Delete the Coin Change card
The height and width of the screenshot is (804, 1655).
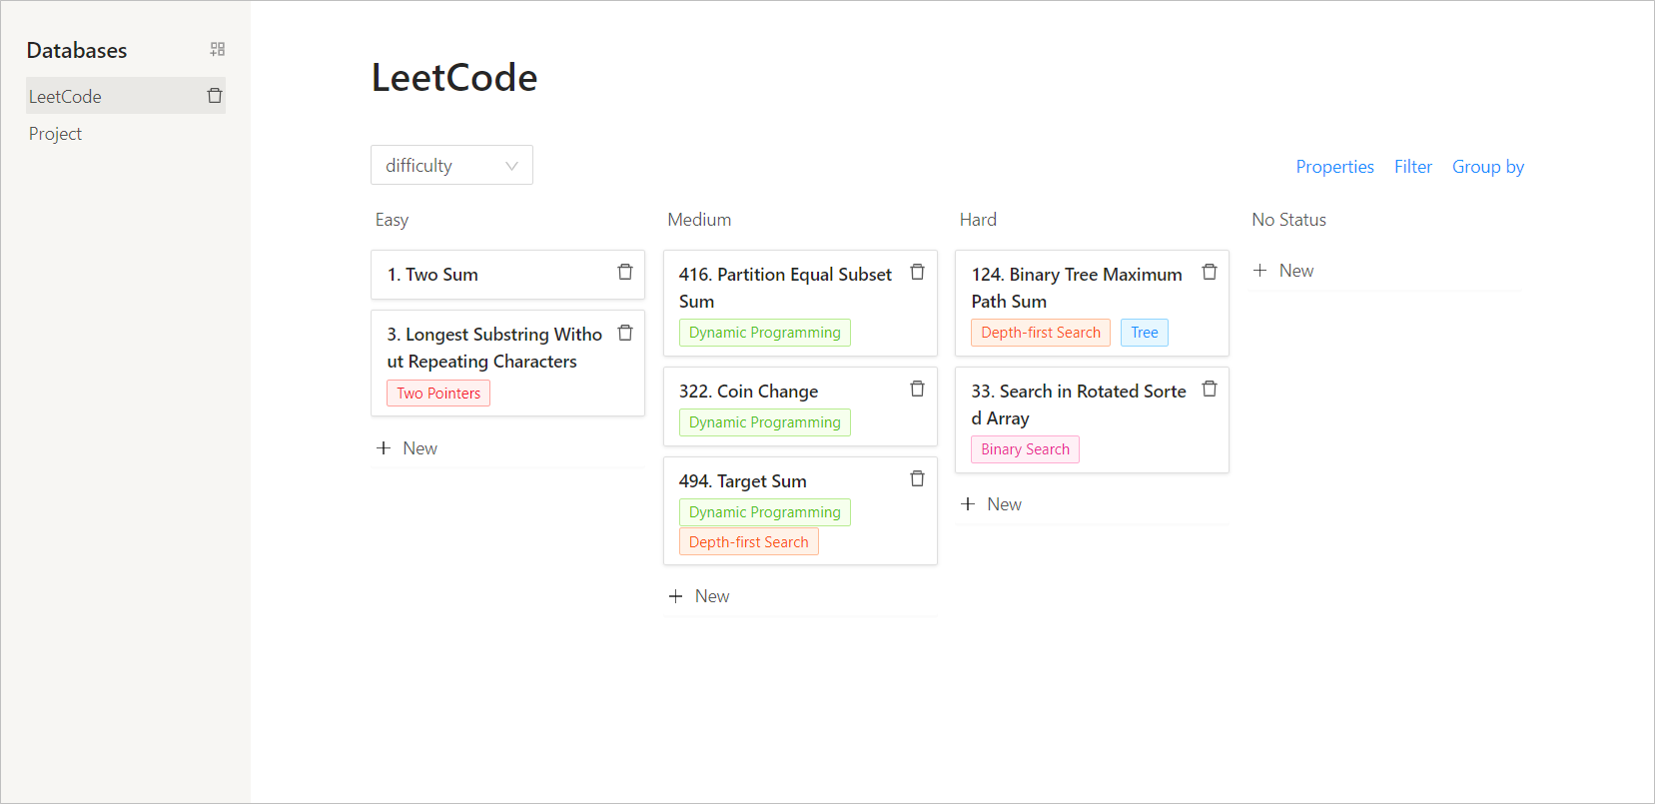click(917, 389)
